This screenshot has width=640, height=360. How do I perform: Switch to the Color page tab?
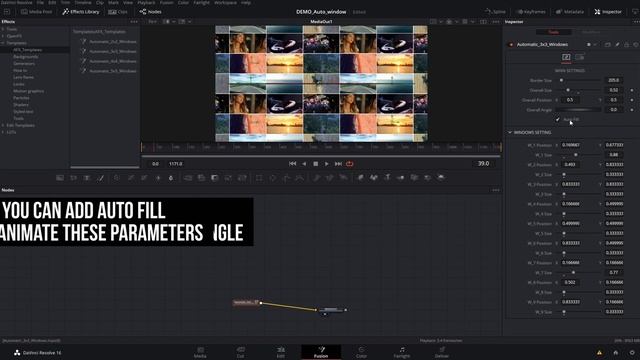click(361, 352)
